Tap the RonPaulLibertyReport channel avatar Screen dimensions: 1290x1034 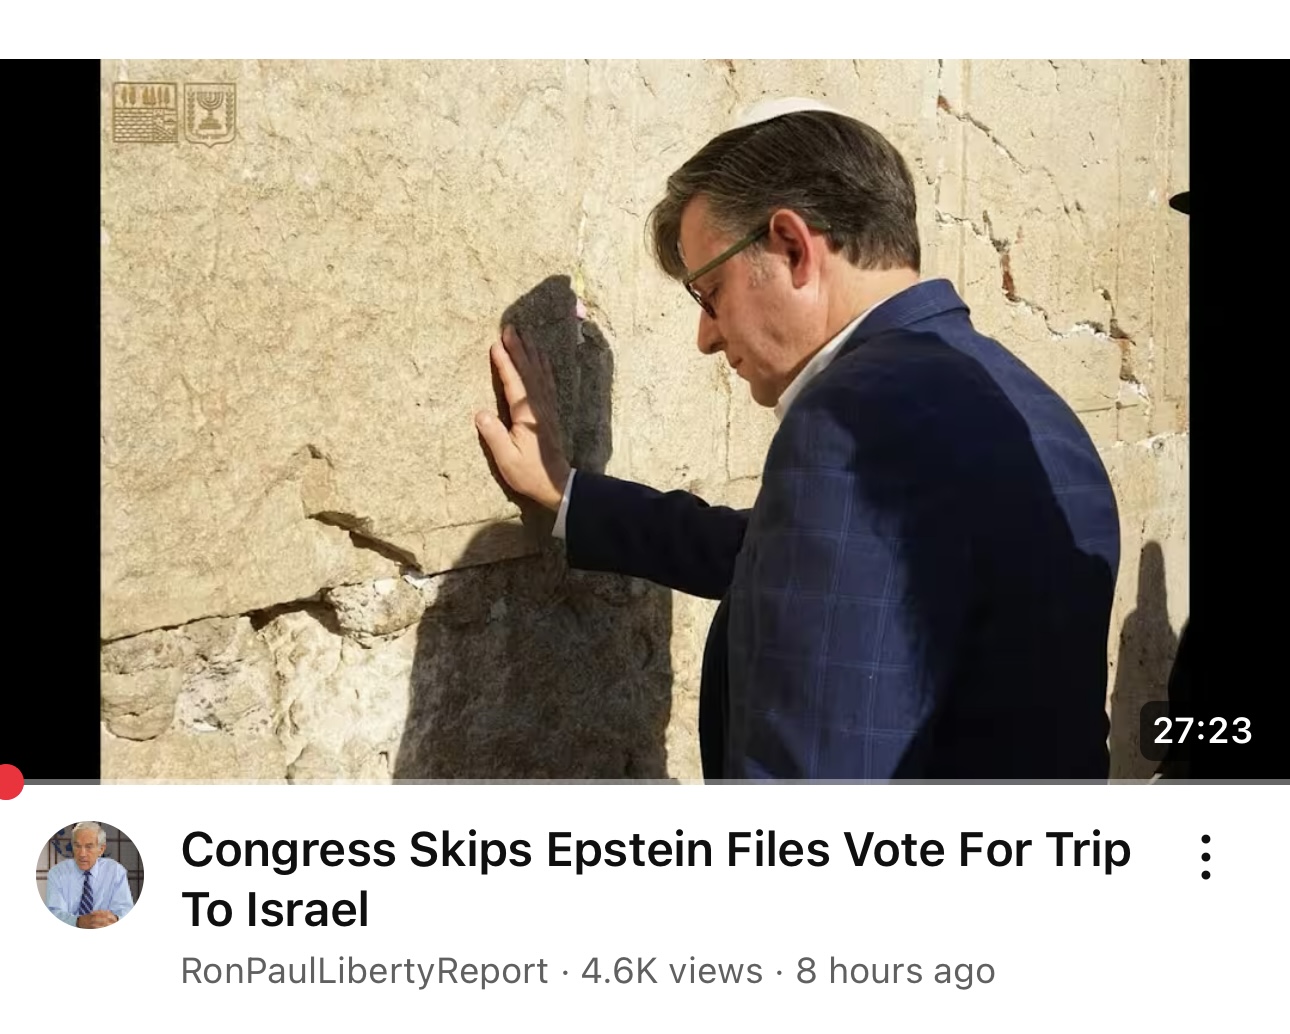coord(90,875)
